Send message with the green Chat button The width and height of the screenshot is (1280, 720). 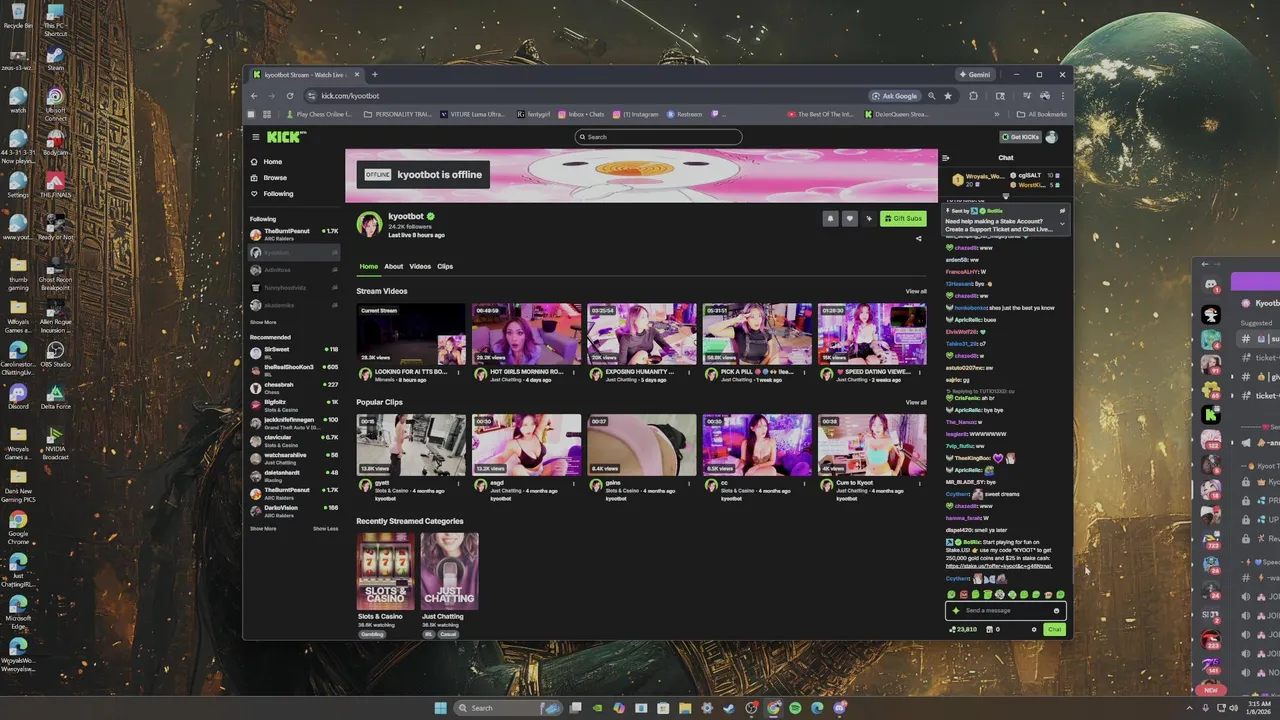pyautogui.click(x=1054, y=629)
